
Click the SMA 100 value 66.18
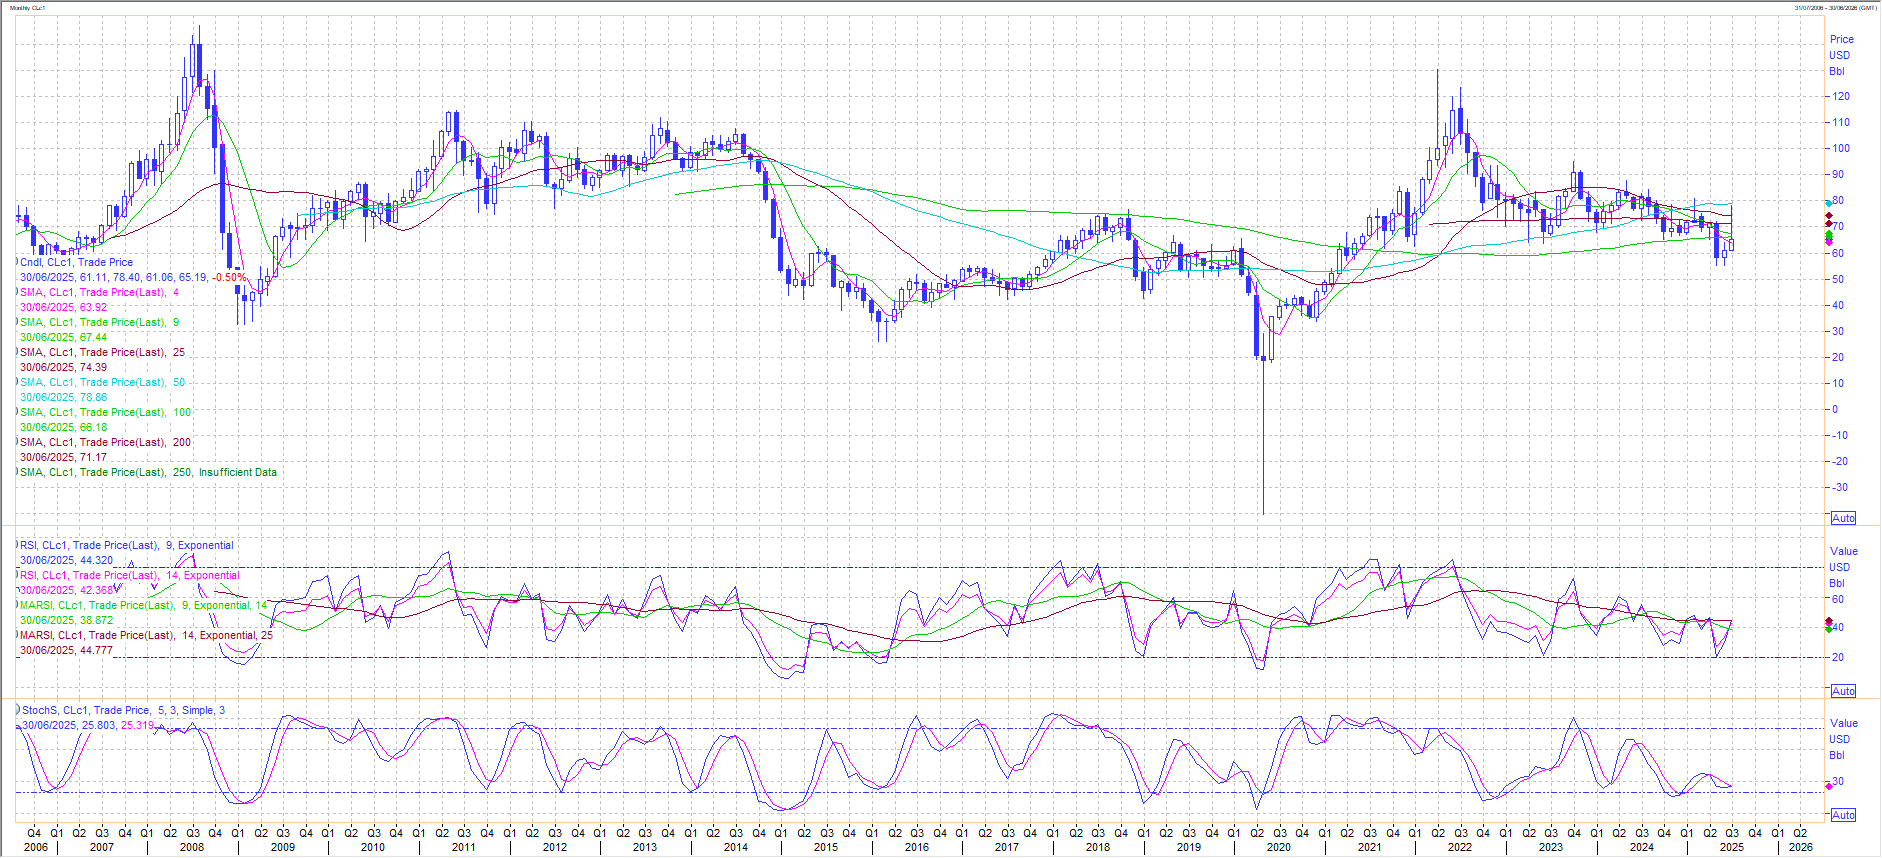click(92, 427)
